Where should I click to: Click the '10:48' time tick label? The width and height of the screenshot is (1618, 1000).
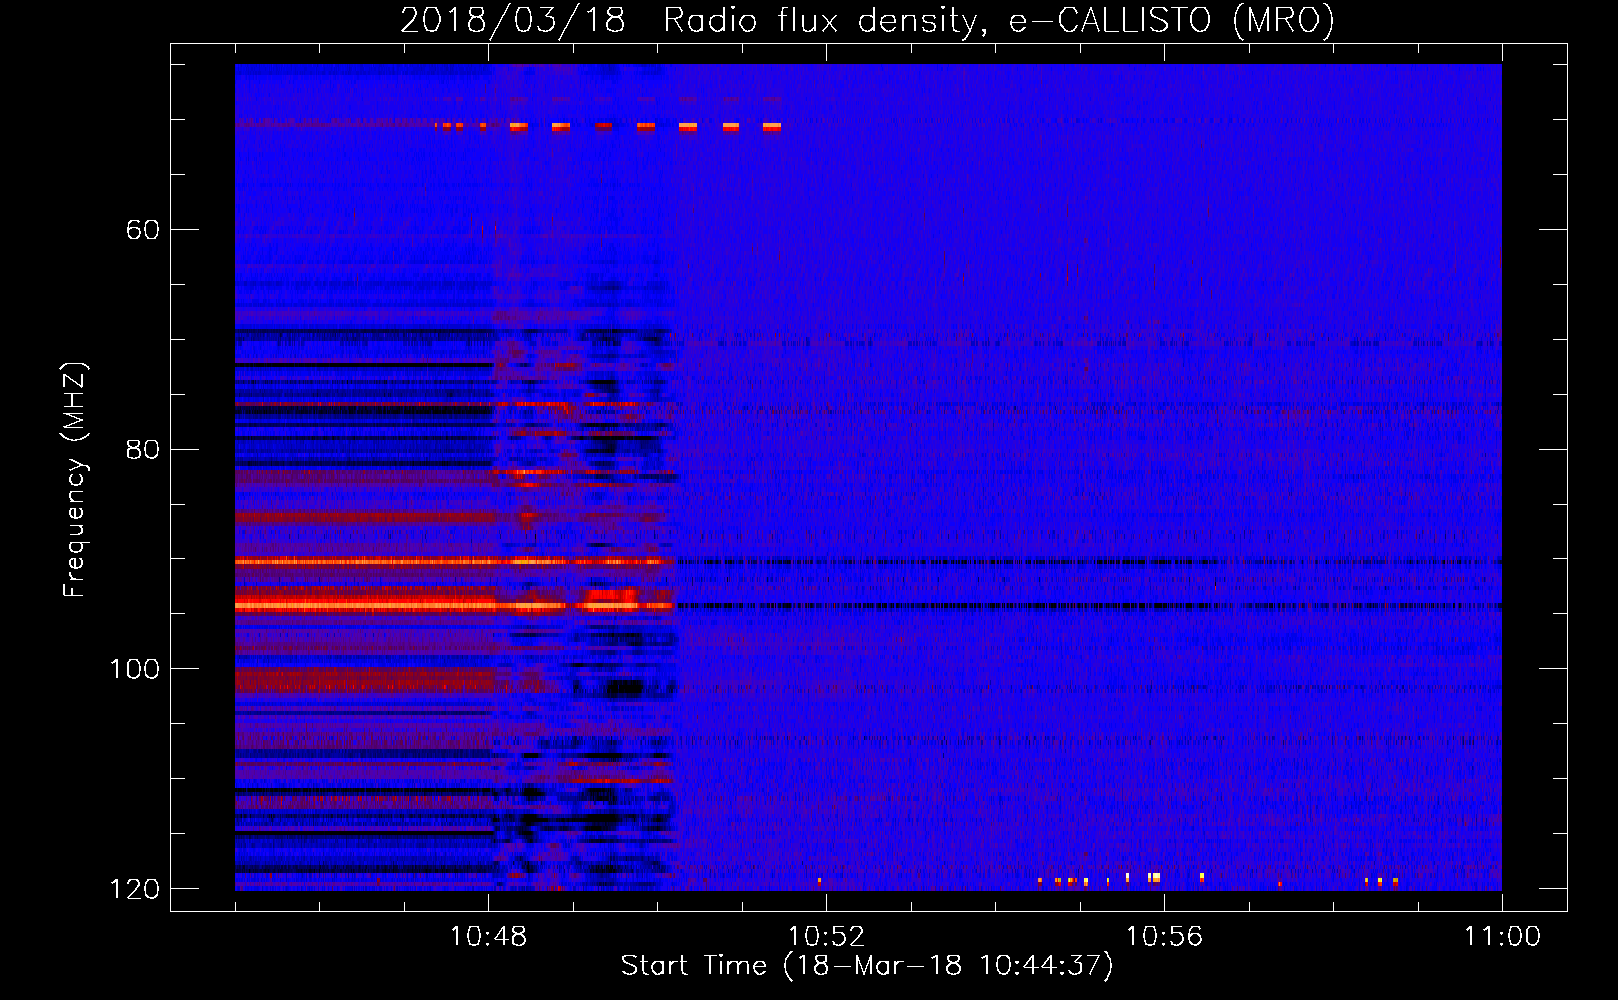tap(488, 937)
